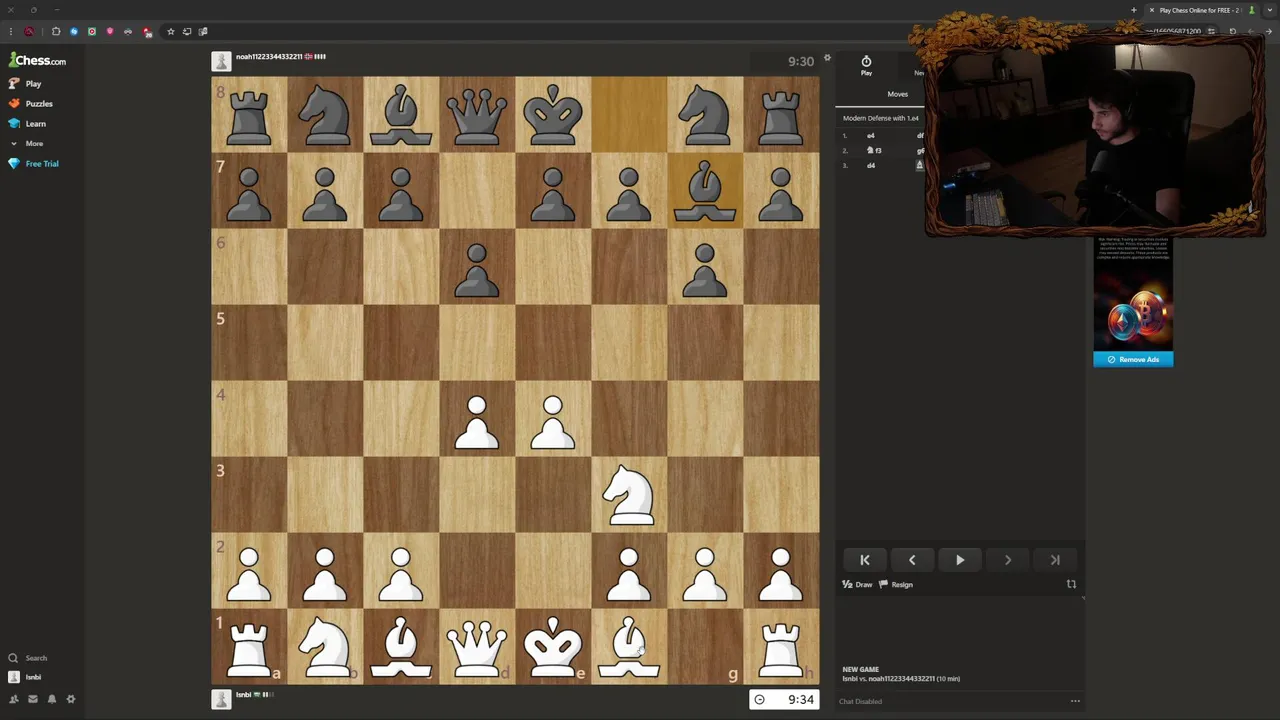Click the empty highlighted f8 square
This screenshot has height=720, width=1280.
click(x=629, y=115)
